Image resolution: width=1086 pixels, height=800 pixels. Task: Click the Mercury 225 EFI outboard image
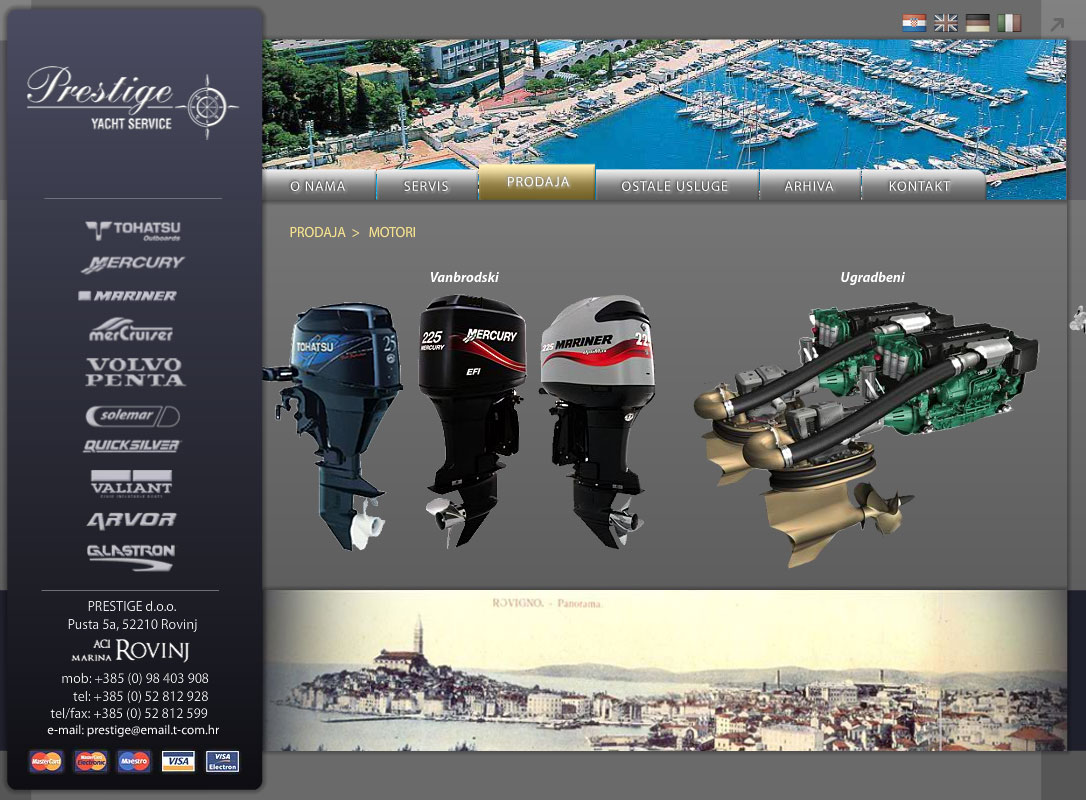(472, 420)
